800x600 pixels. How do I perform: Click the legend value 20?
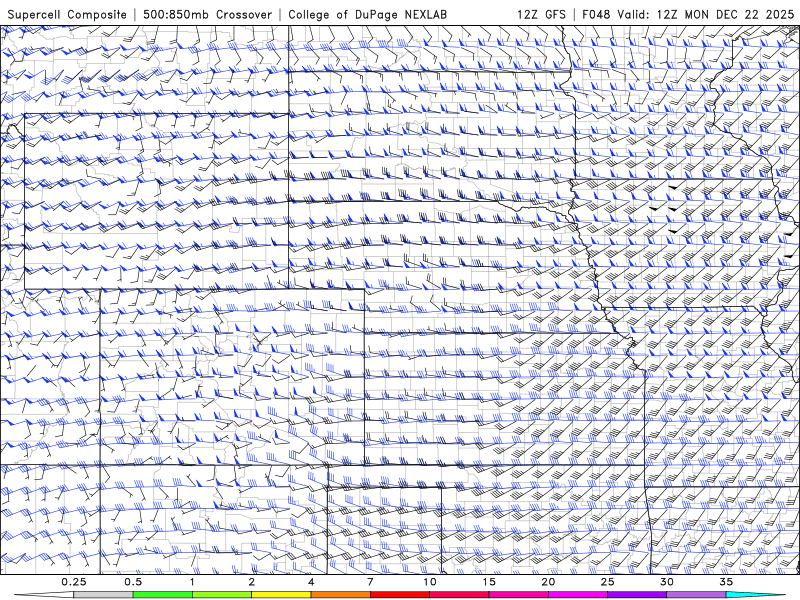tap(548, 582)
